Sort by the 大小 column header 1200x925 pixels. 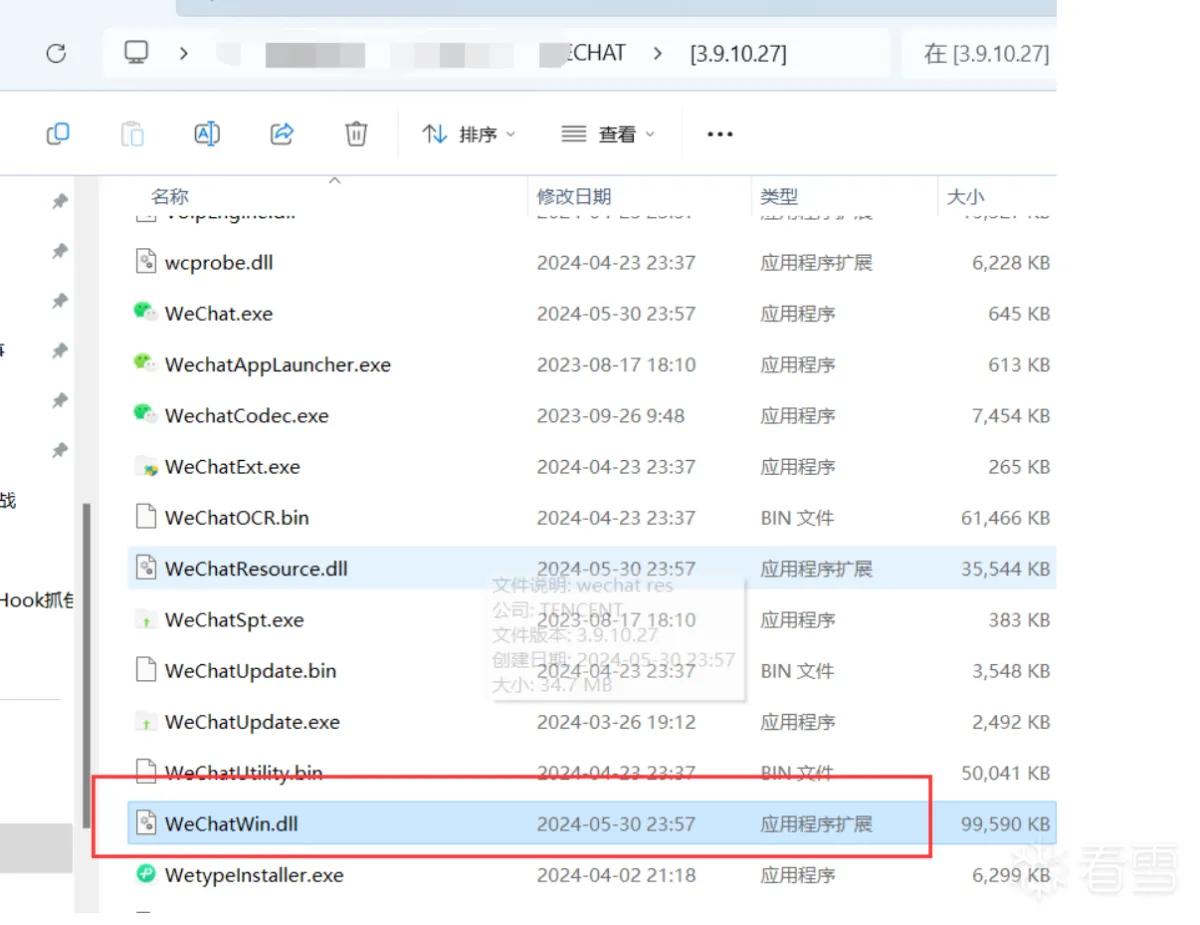click(x=965, y=197)
